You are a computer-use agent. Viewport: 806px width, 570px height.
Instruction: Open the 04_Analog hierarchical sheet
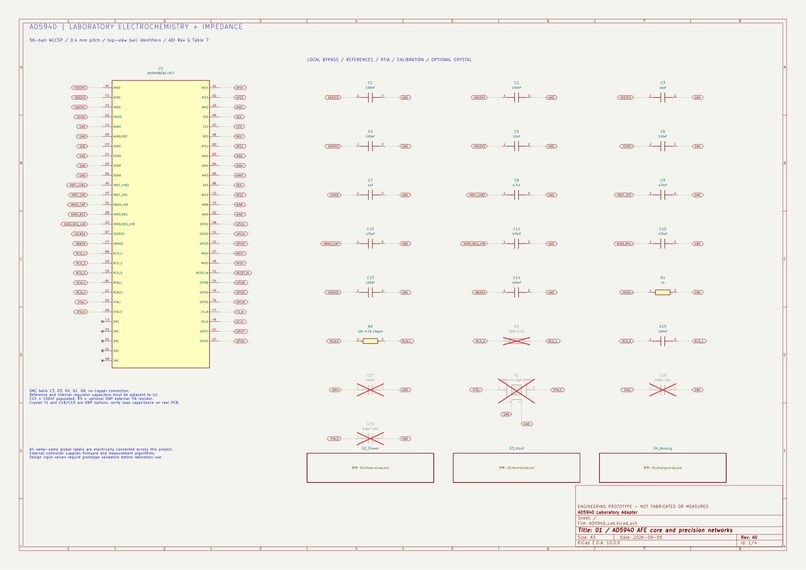(x=663, y=468)
